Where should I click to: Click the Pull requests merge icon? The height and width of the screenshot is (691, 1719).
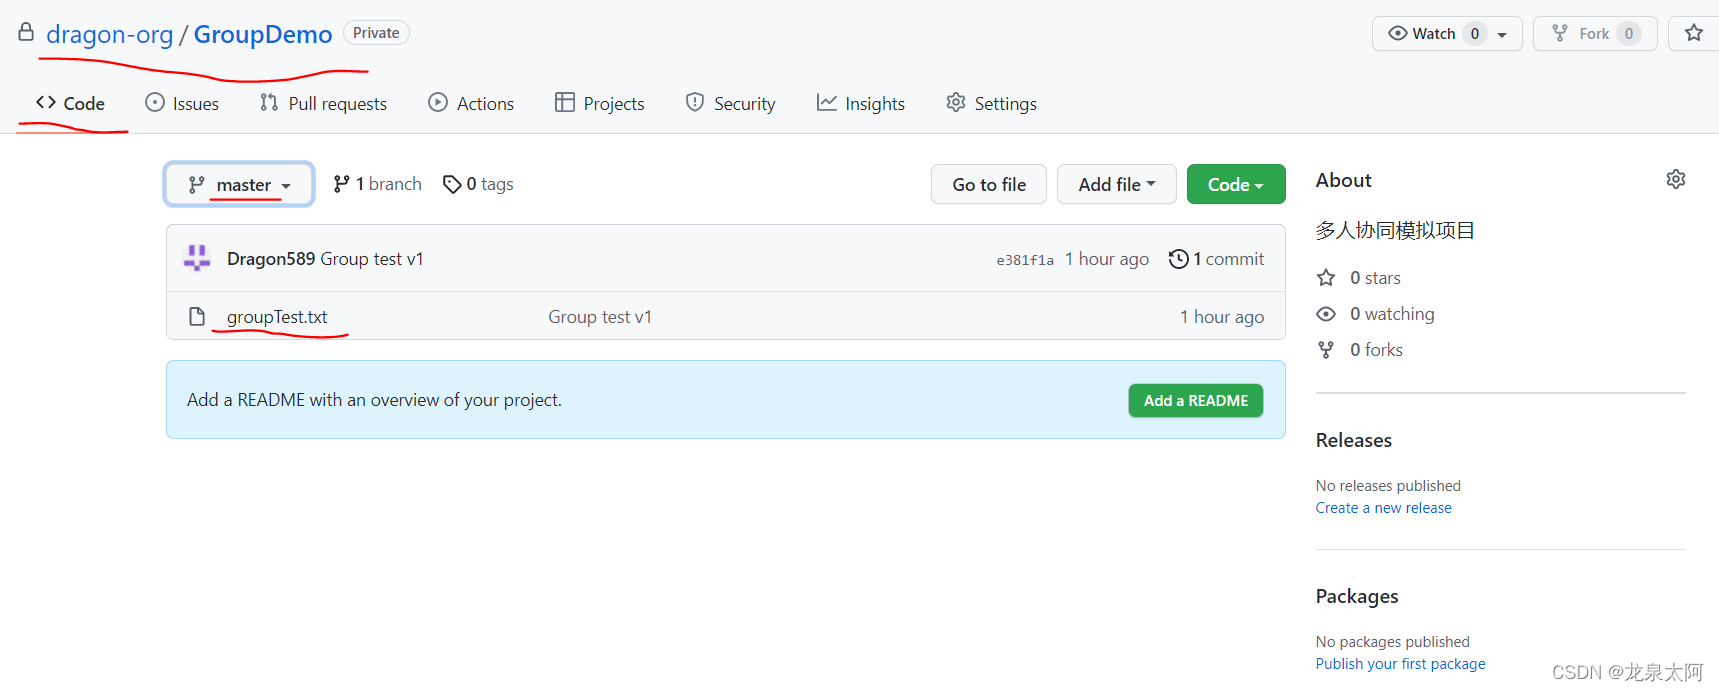269,102
